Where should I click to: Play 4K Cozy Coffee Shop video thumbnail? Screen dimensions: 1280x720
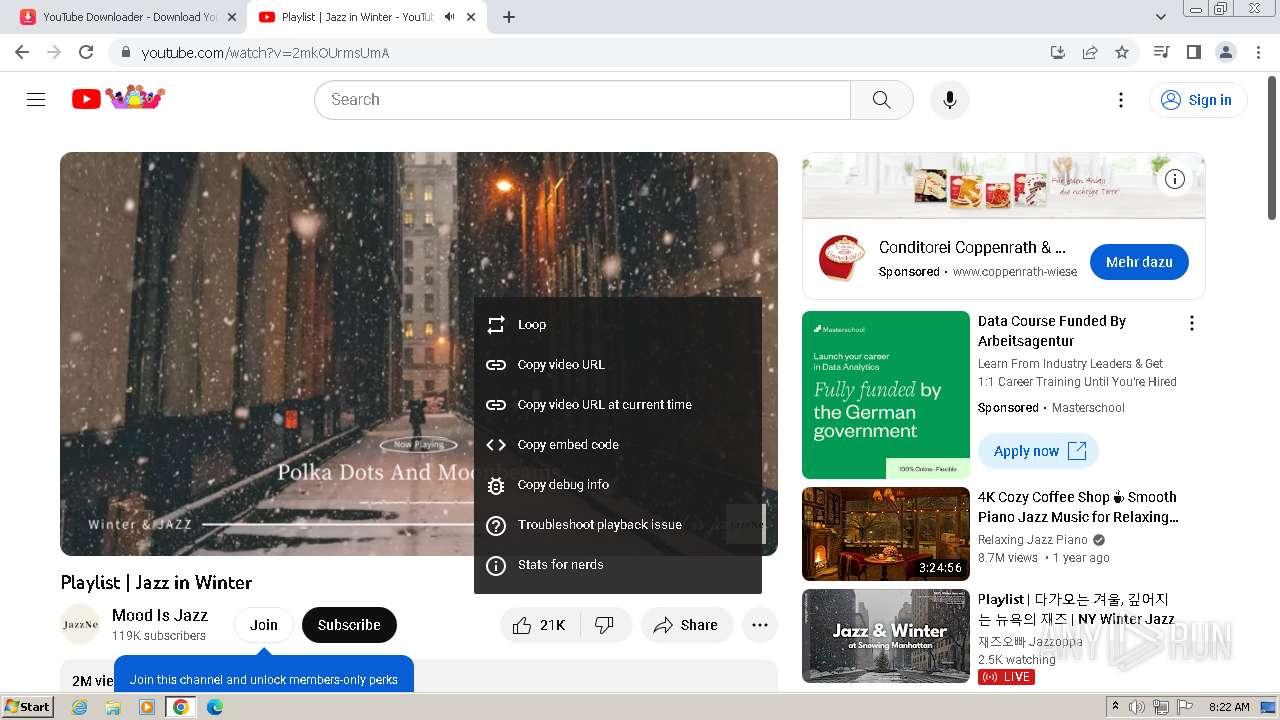pyautogui.click(x=886, y=534)
